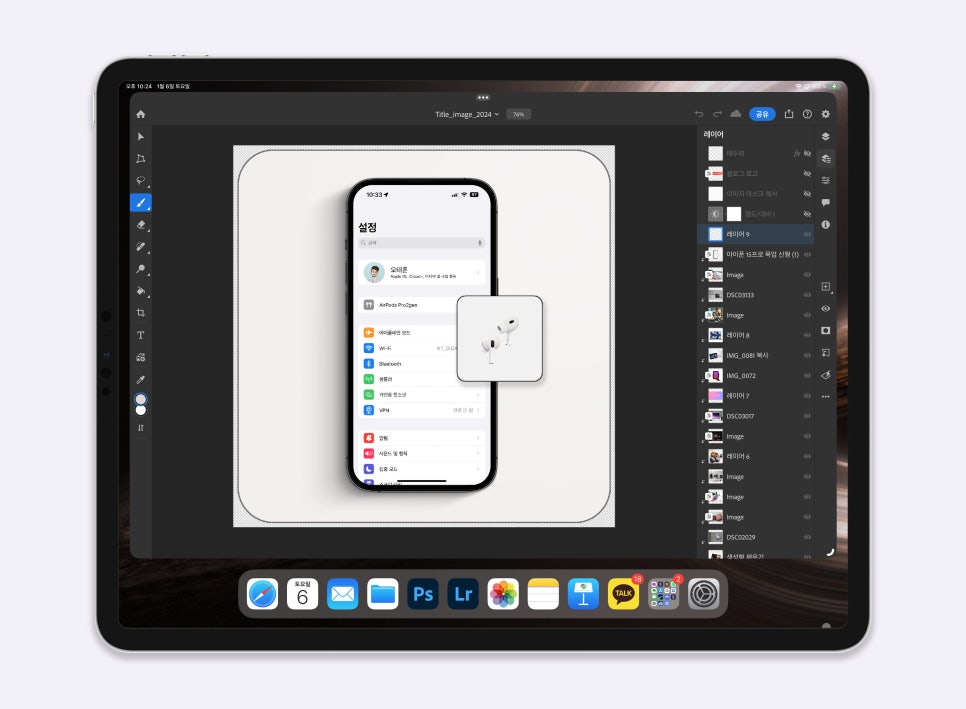Swap foreground and background colors
This screenshot has width=966, height=709.
(x=140, y=427)
